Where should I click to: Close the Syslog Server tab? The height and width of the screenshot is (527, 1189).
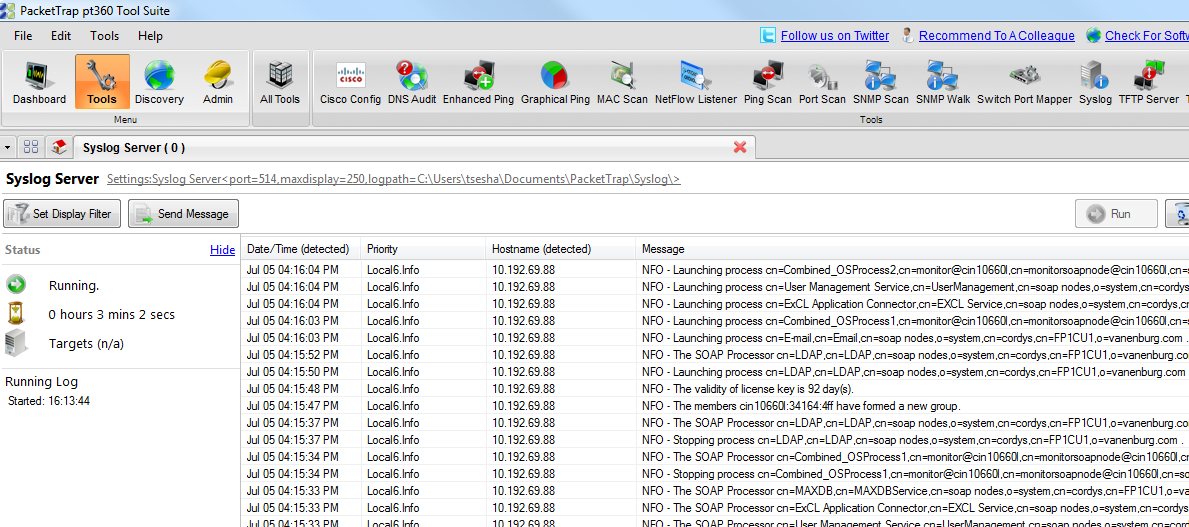740,147
